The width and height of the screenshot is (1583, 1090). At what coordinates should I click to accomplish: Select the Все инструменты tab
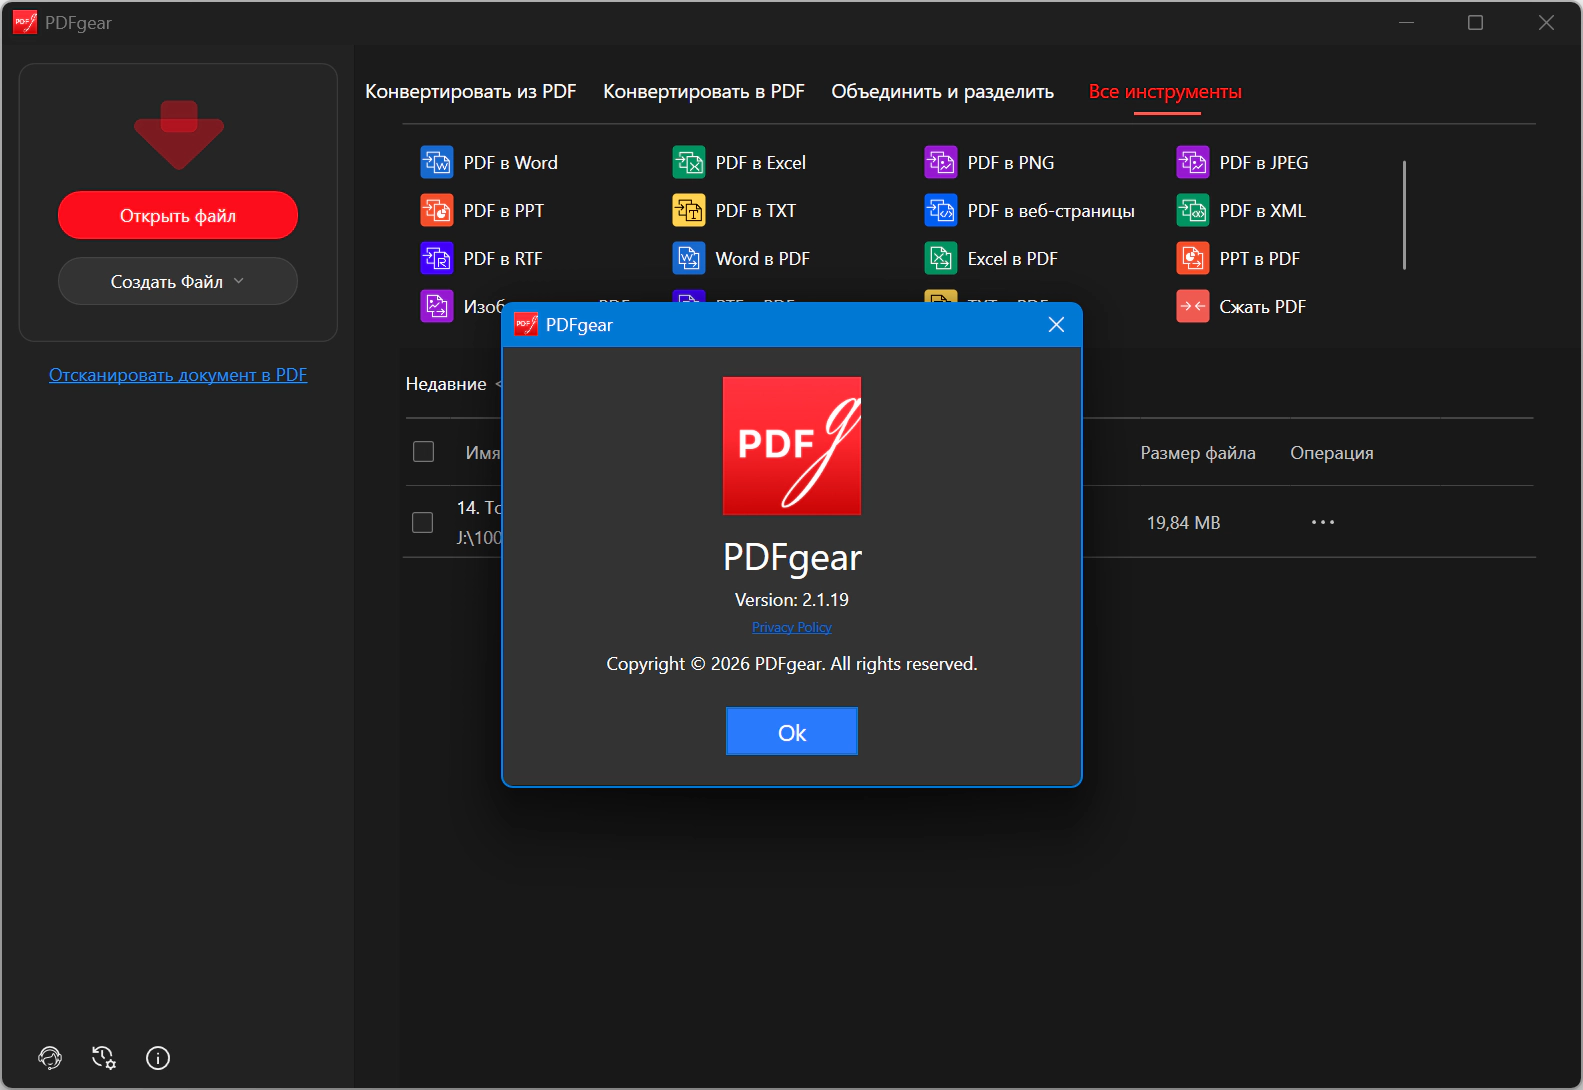(x=1165, y=91)
